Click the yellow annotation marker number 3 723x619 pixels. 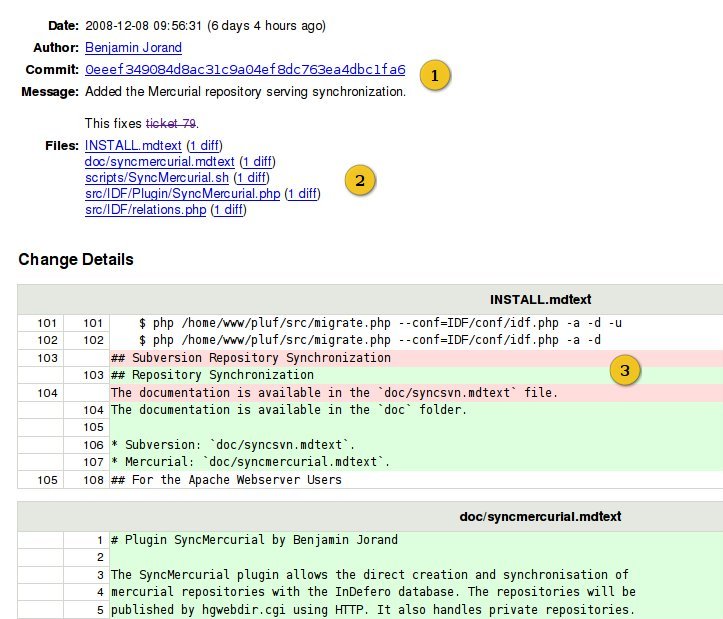coord(625,371)
